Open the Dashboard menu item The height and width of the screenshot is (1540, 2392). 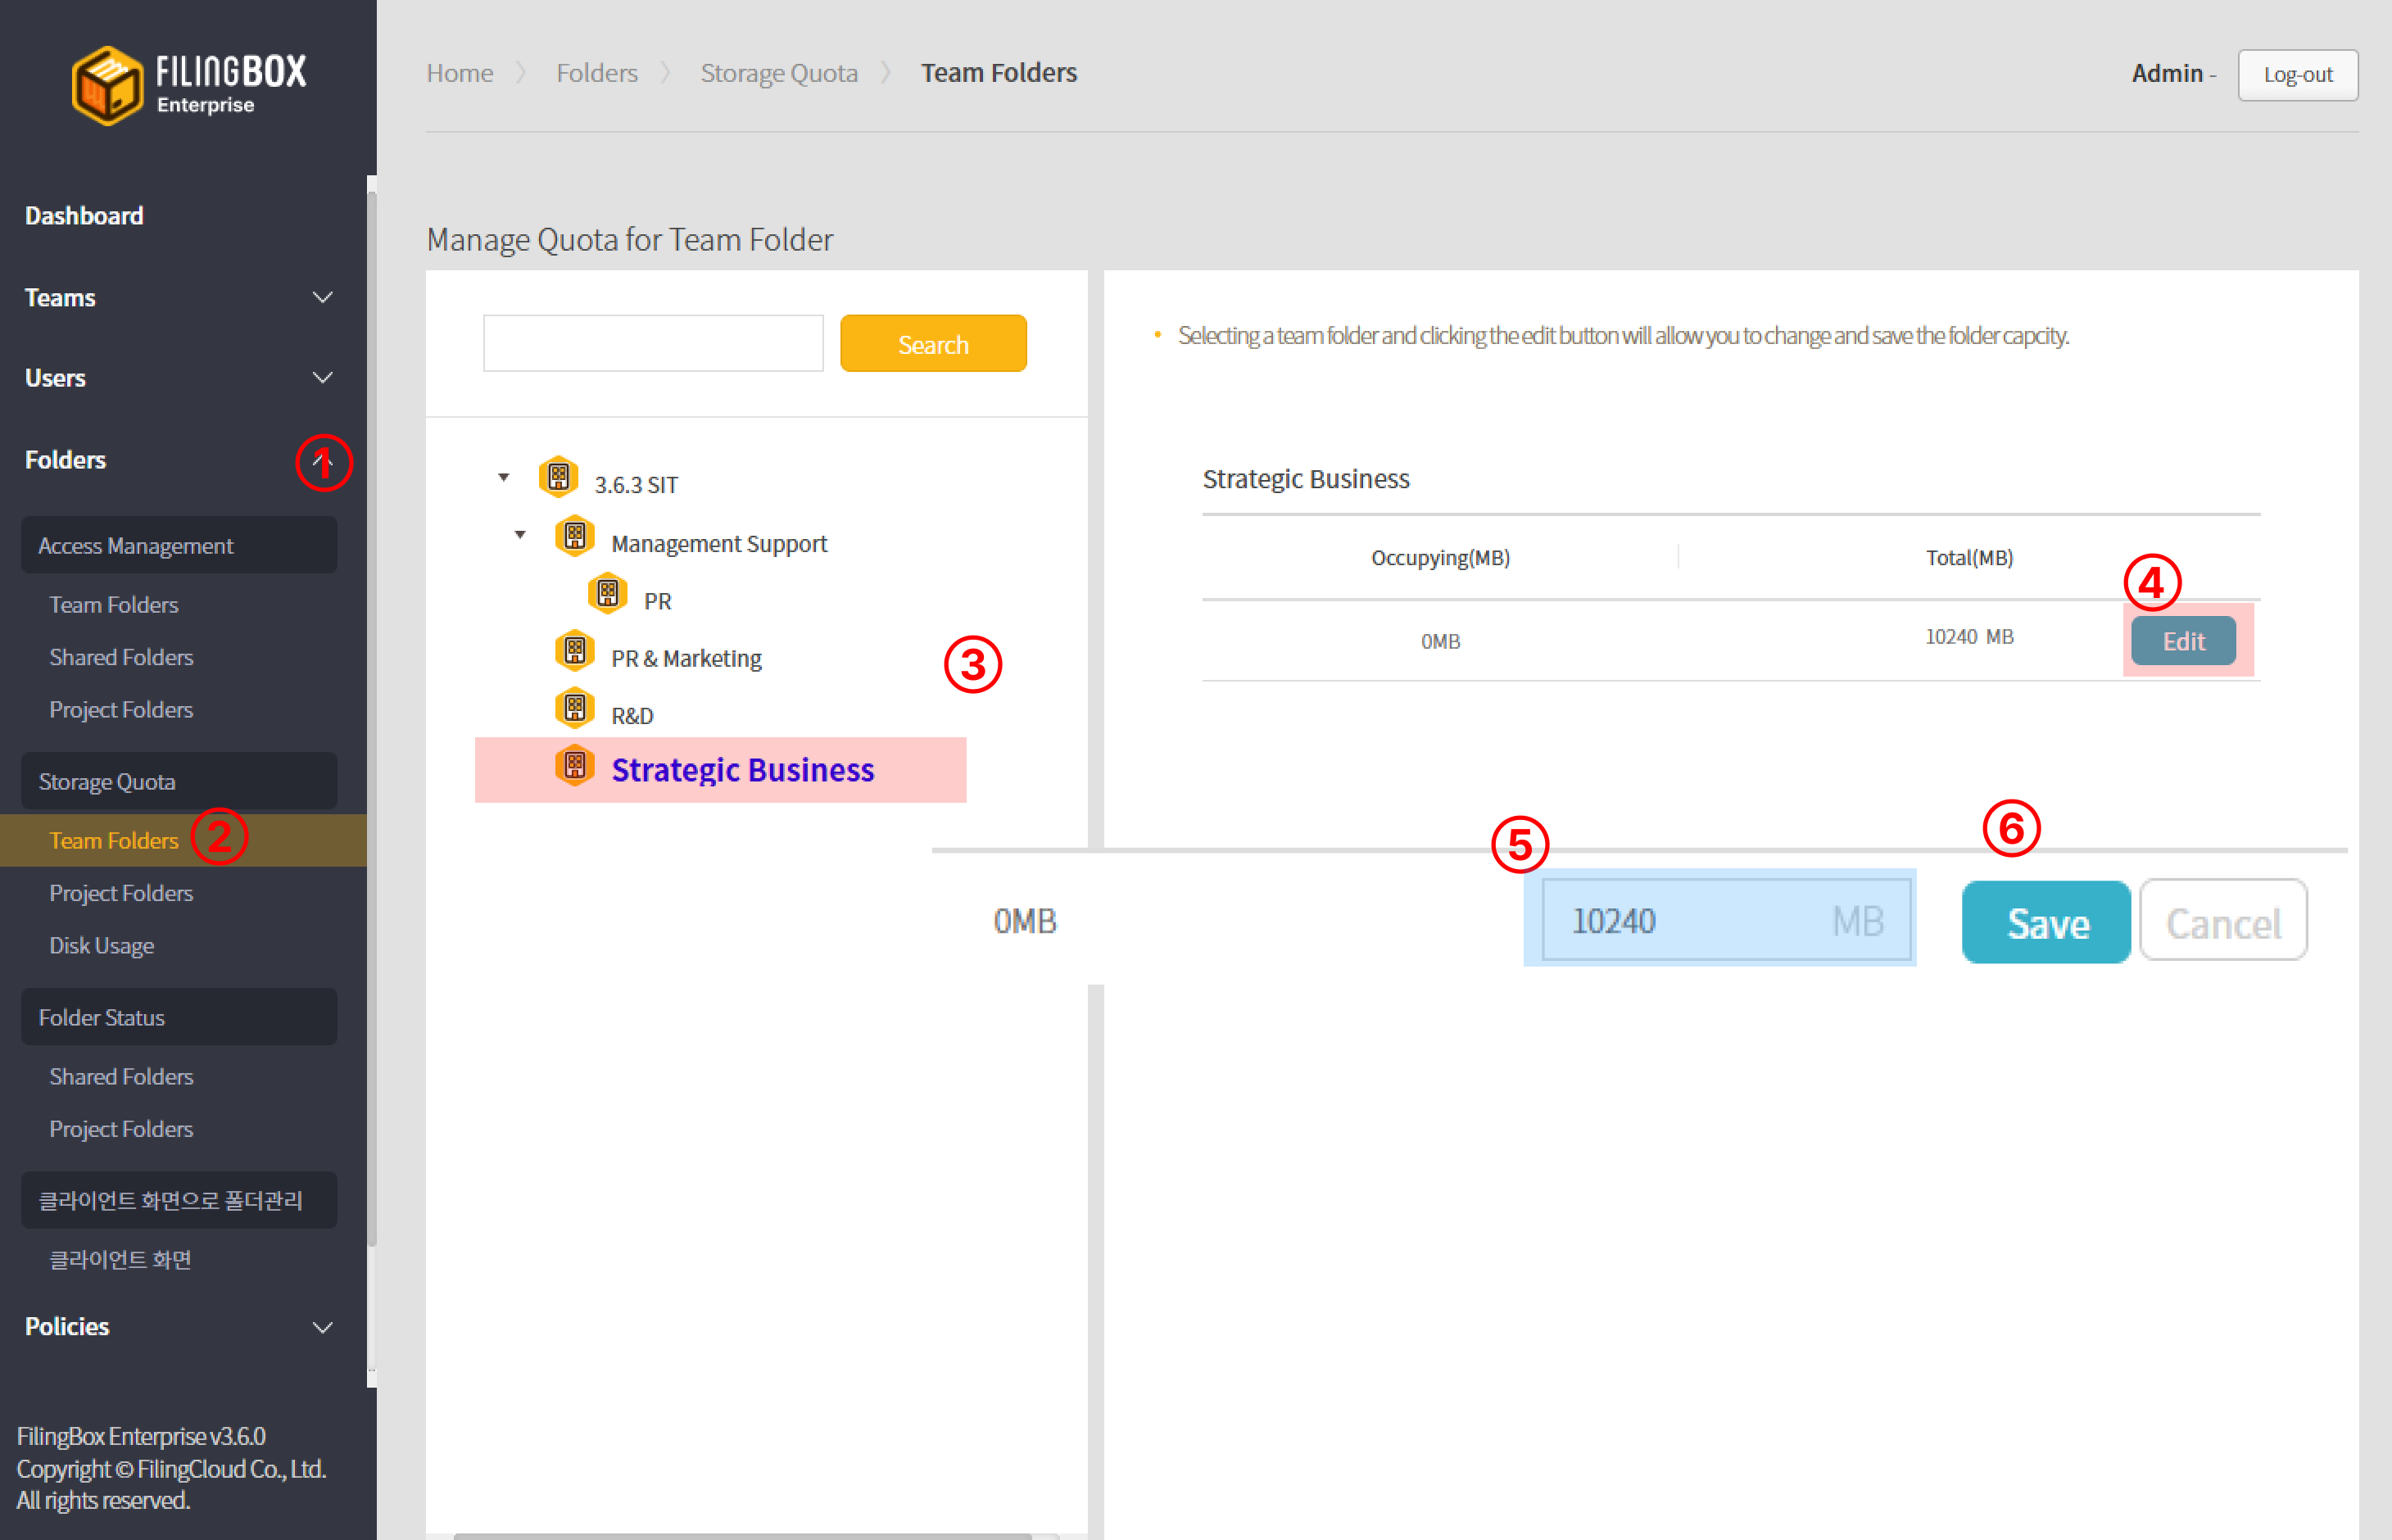(x=84, y=216)
